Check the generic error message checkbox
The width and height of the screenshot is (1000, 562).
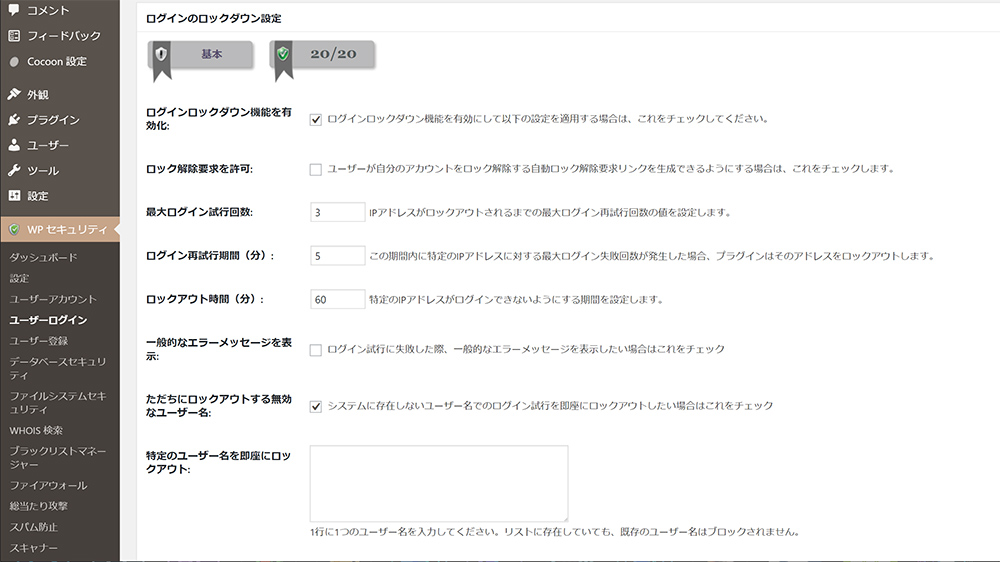tap(316, 350)
